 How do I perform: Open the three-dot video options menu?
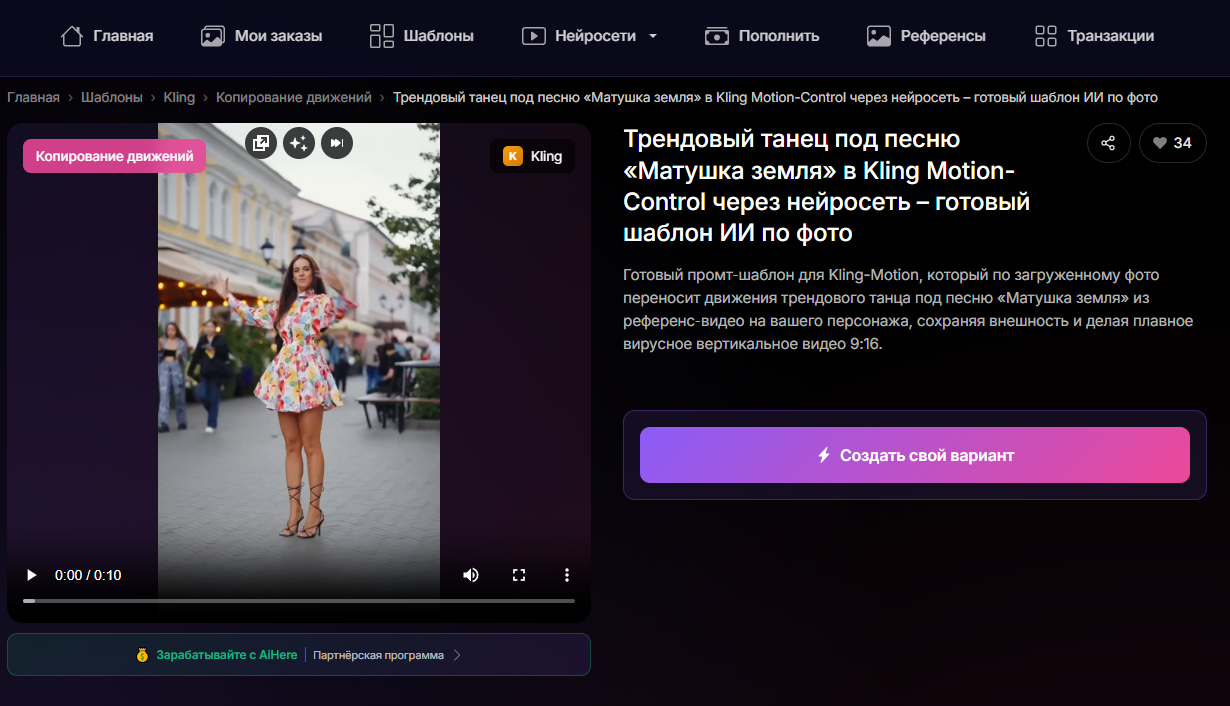pos(567,575)
